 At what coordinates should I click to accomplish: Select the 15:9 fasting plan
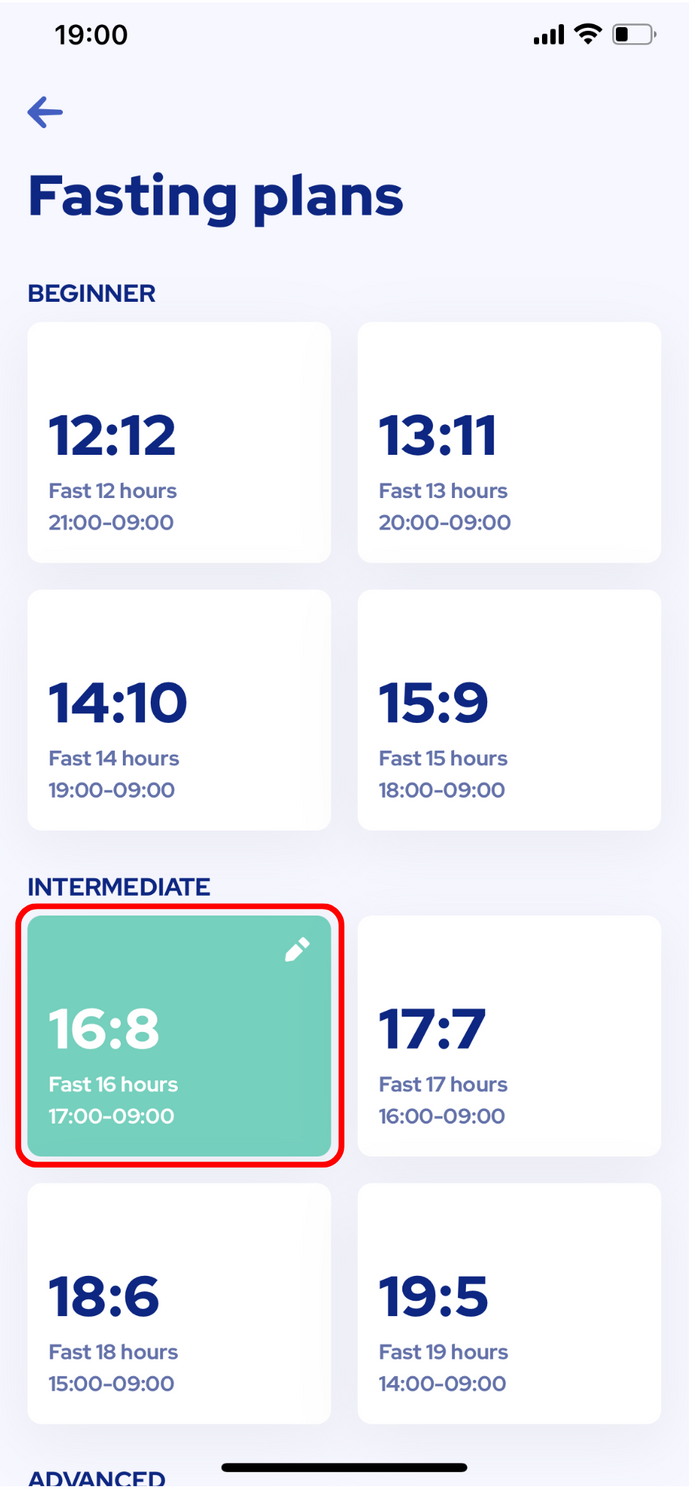[x=509, y=710]
